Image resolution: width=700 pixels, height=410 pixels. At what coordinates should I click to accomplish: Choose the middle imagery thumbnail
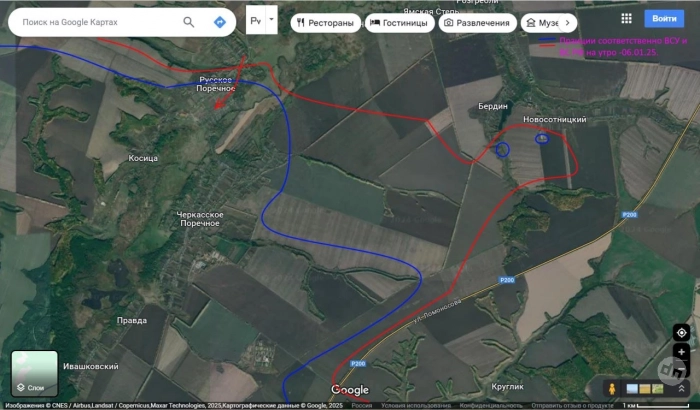pyautogui.click(x=645, y=389)
